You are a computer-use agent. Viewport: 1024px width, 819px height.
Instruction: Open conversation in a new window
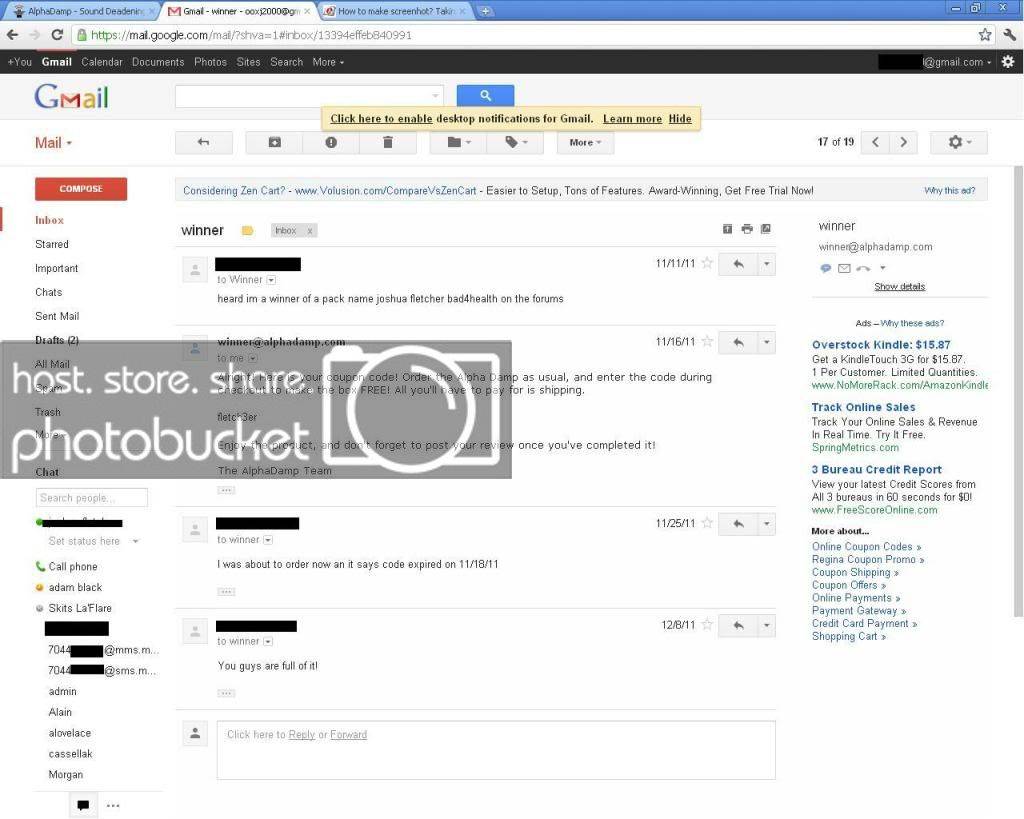(x=766, y=229)
